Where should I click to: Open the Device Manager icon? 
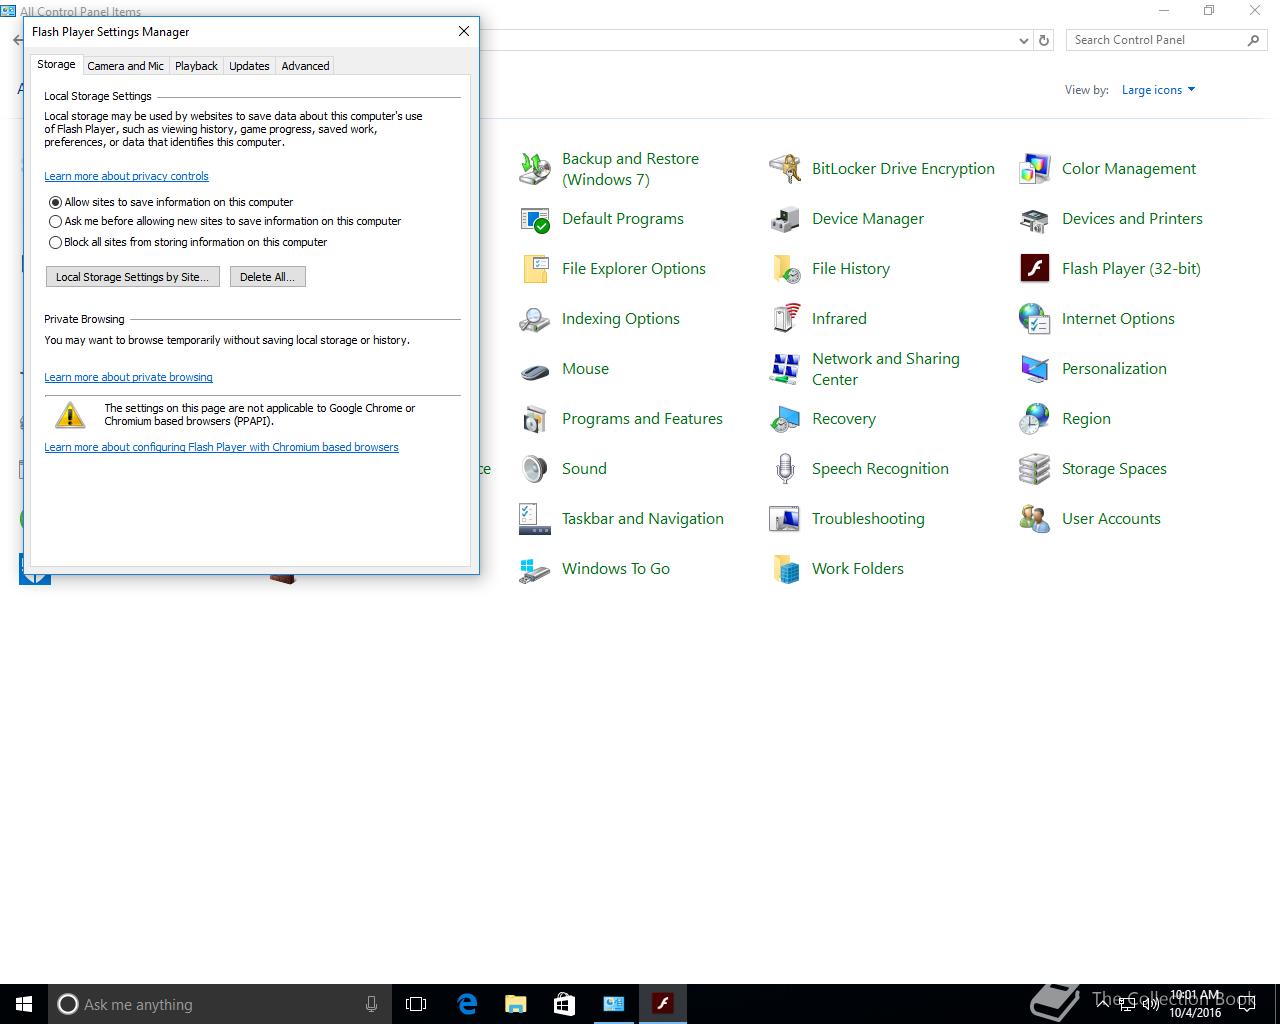[x=785, y=219]
